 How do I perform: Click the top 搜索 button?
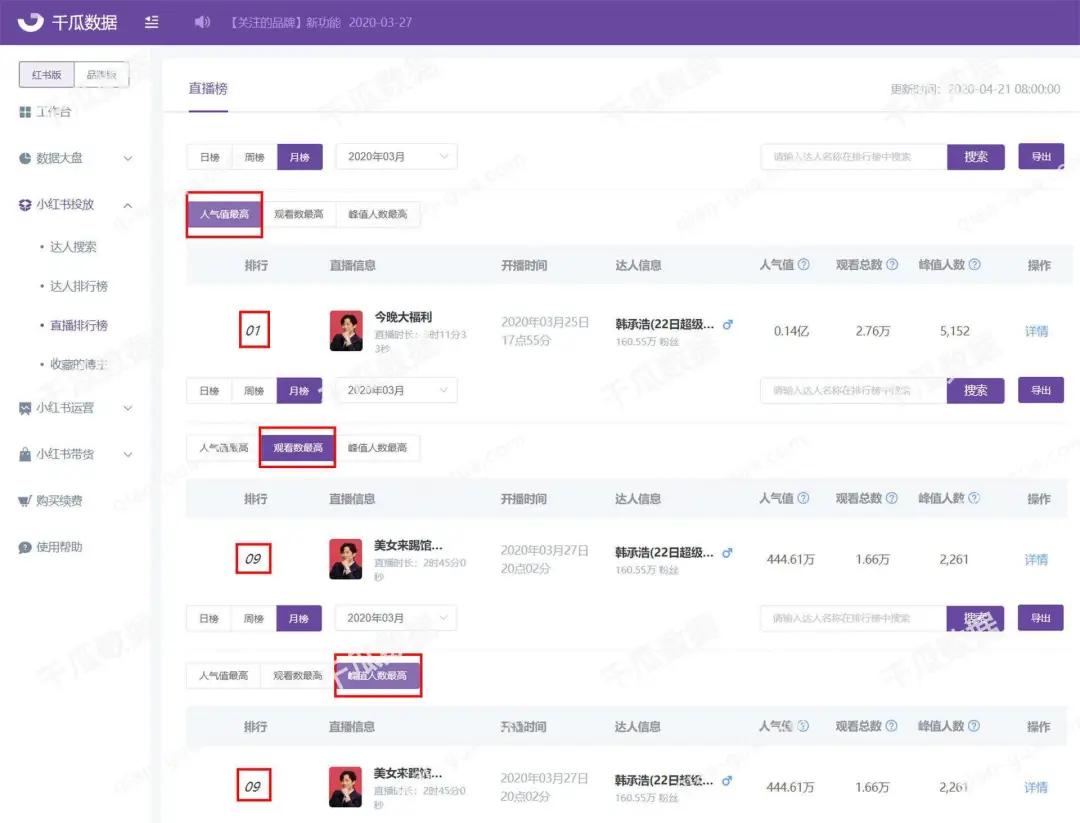click(x=975, y=157)
